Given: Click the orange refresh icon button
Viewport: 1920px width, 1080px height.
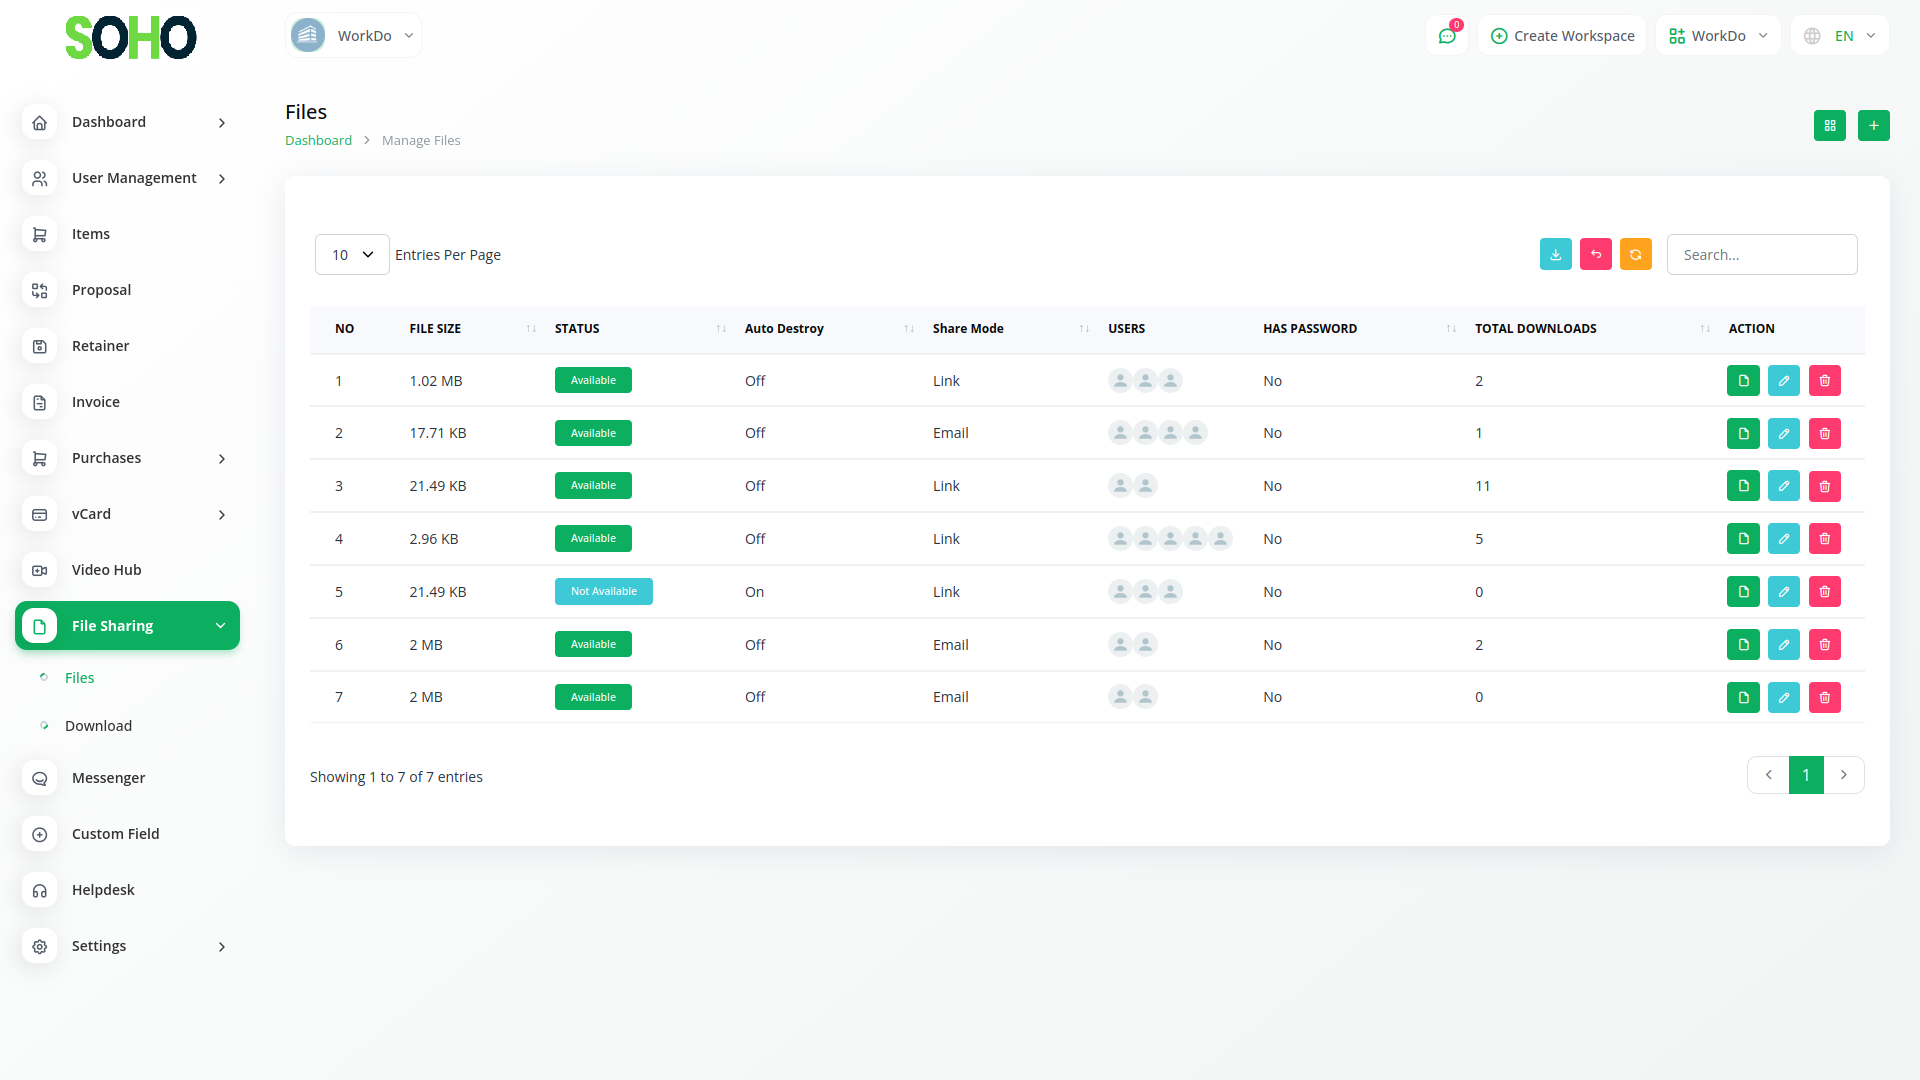Looking at the screenshot, I should point(1635,255).
